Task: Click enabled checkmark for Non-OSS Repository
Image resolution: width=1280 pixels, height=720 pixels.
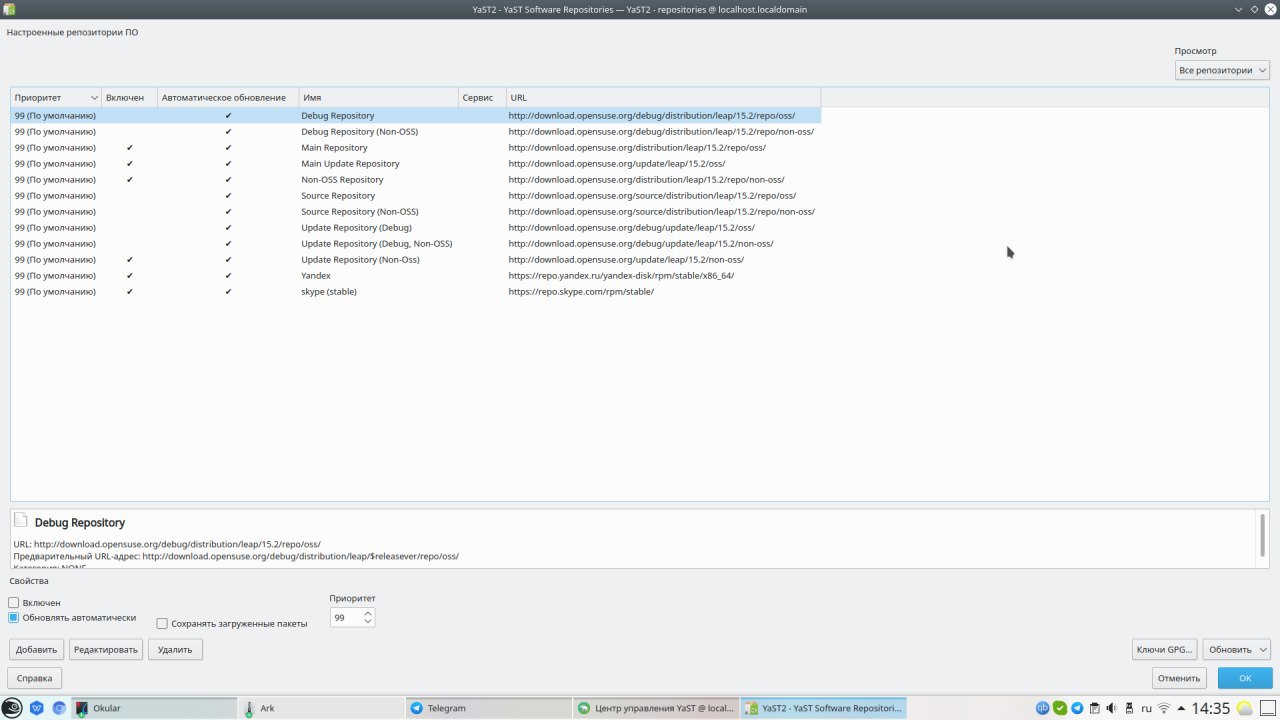Action: 130,180
